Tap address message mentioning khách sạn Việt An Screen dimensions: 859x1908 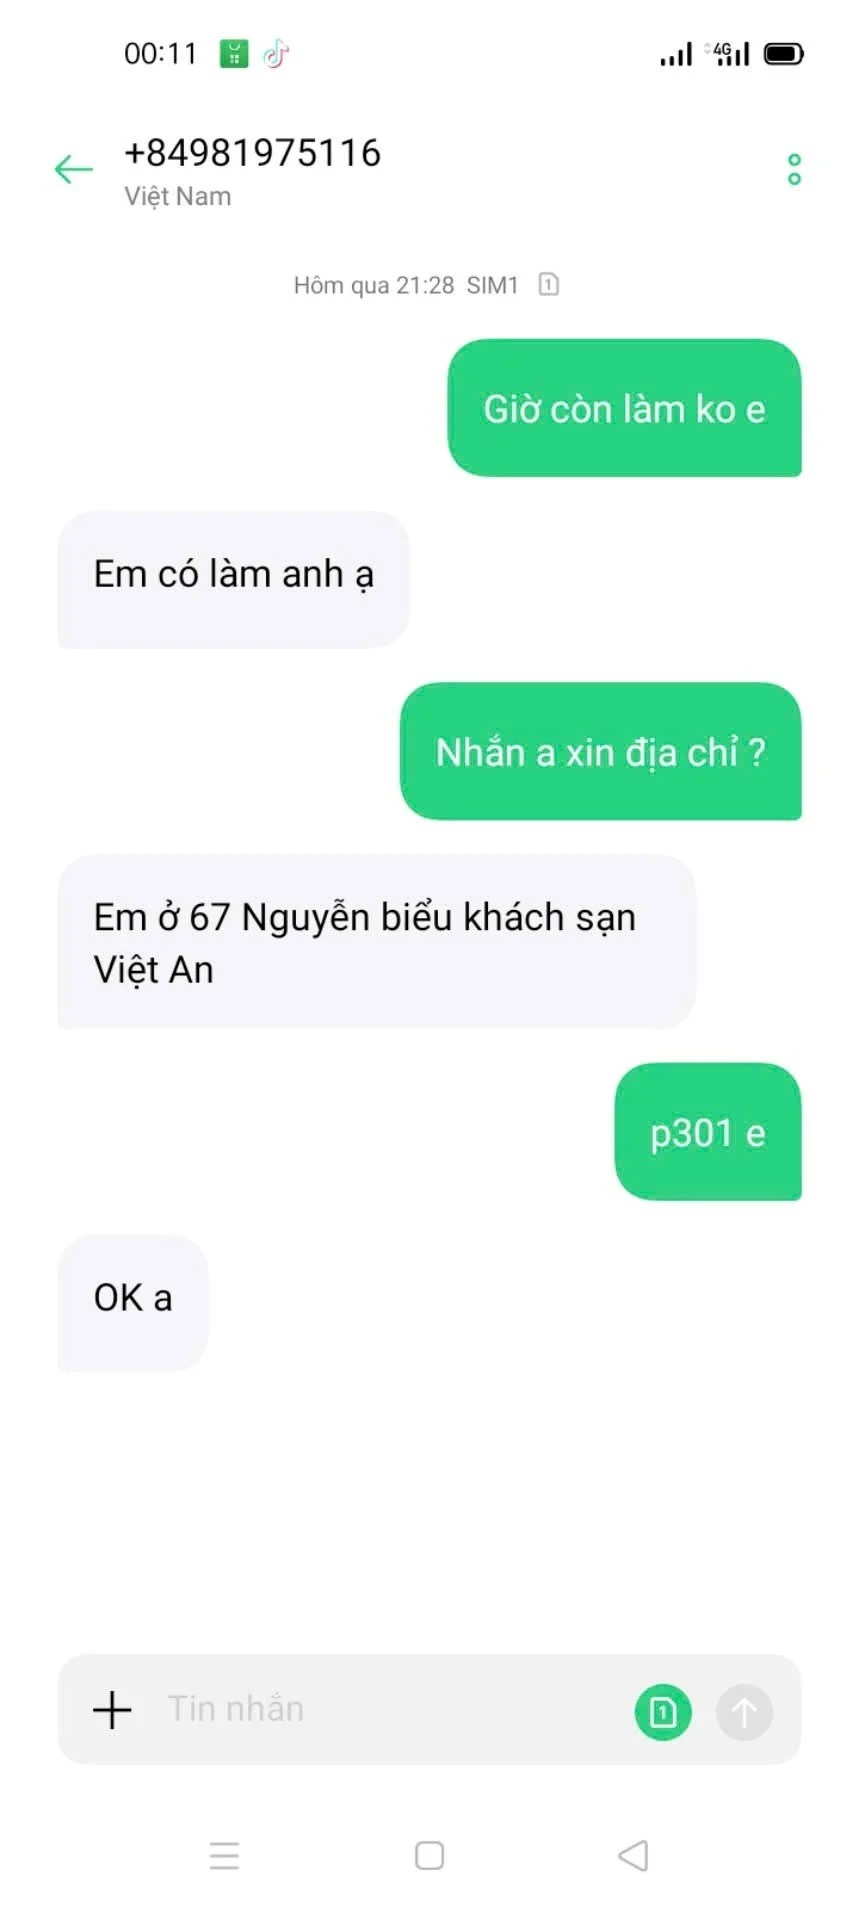tap(376, 942)
